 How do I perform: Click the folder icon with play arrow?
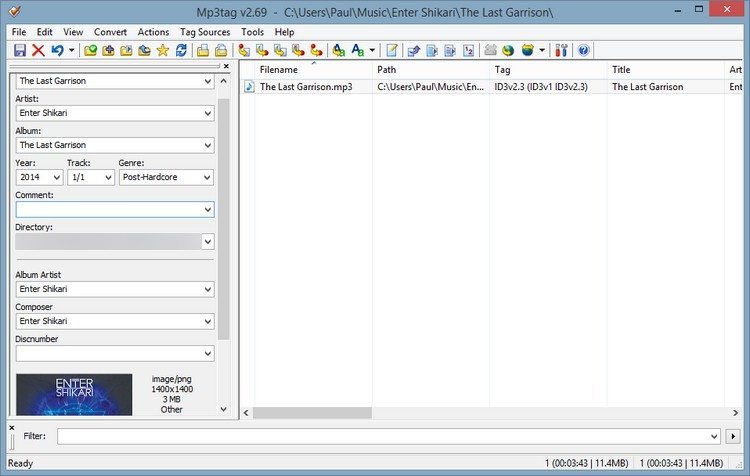point(126,50)
